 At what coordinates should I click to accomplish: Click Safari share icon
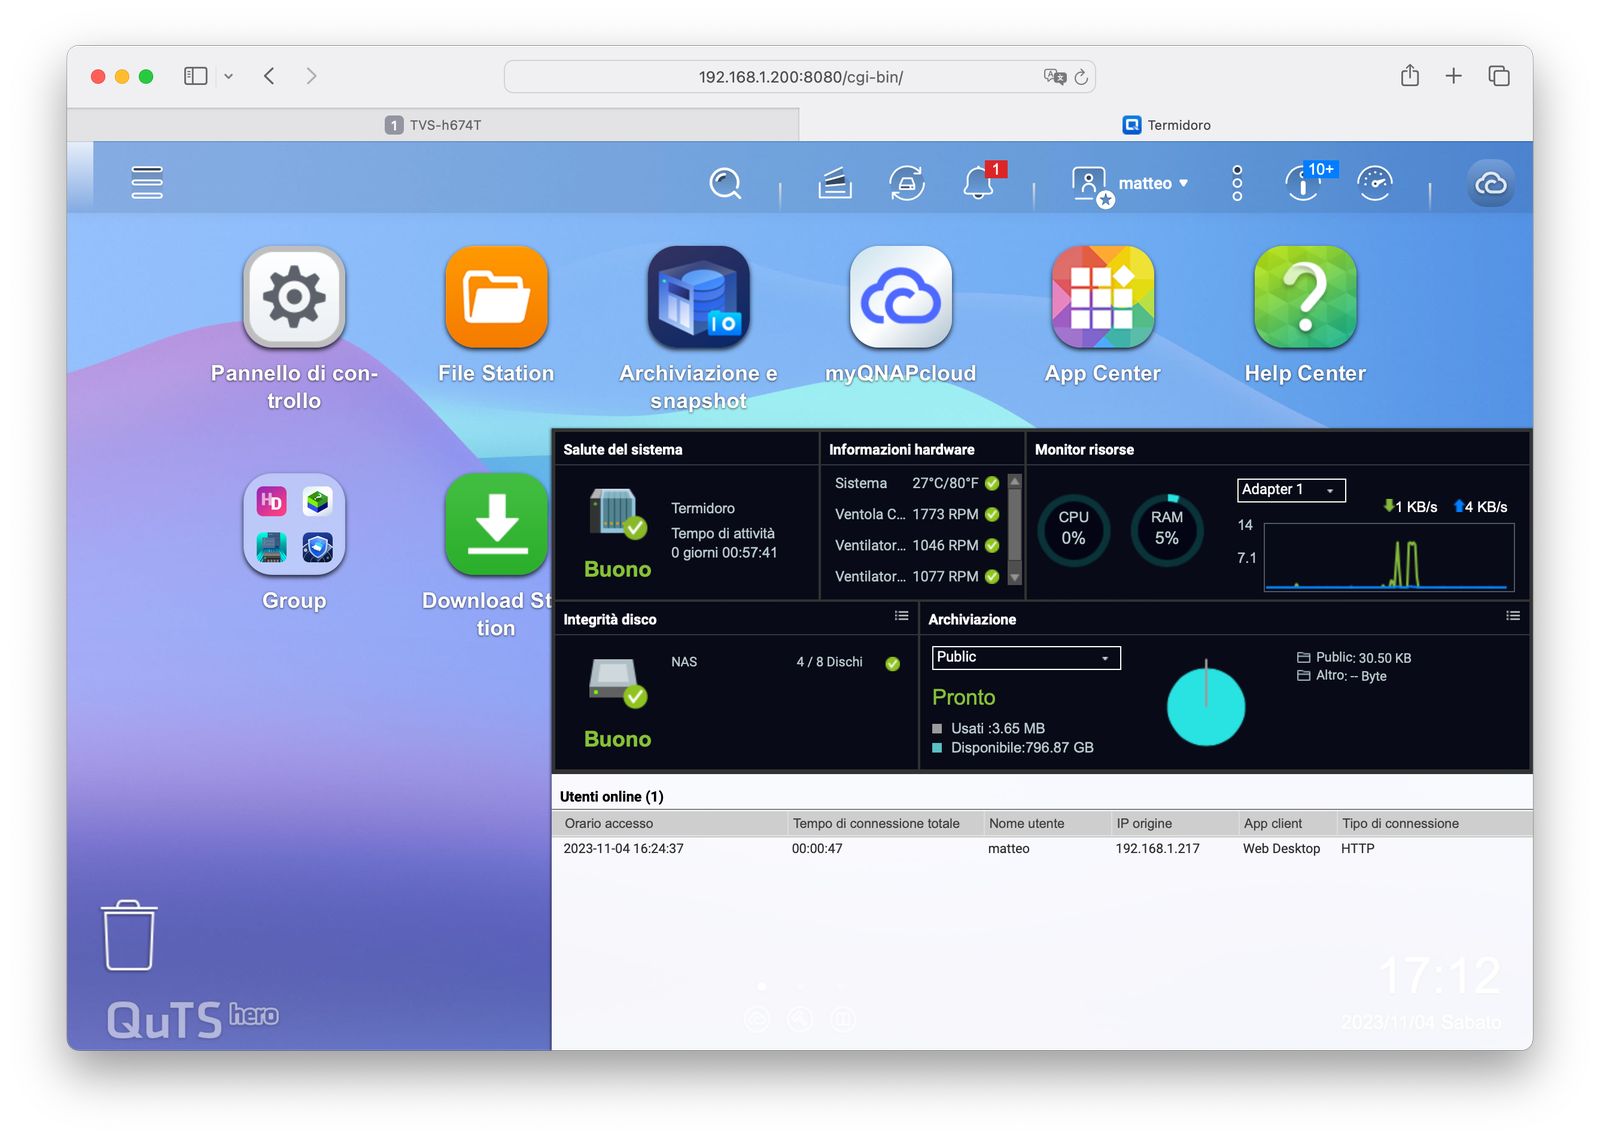[x=1410, y=76]
